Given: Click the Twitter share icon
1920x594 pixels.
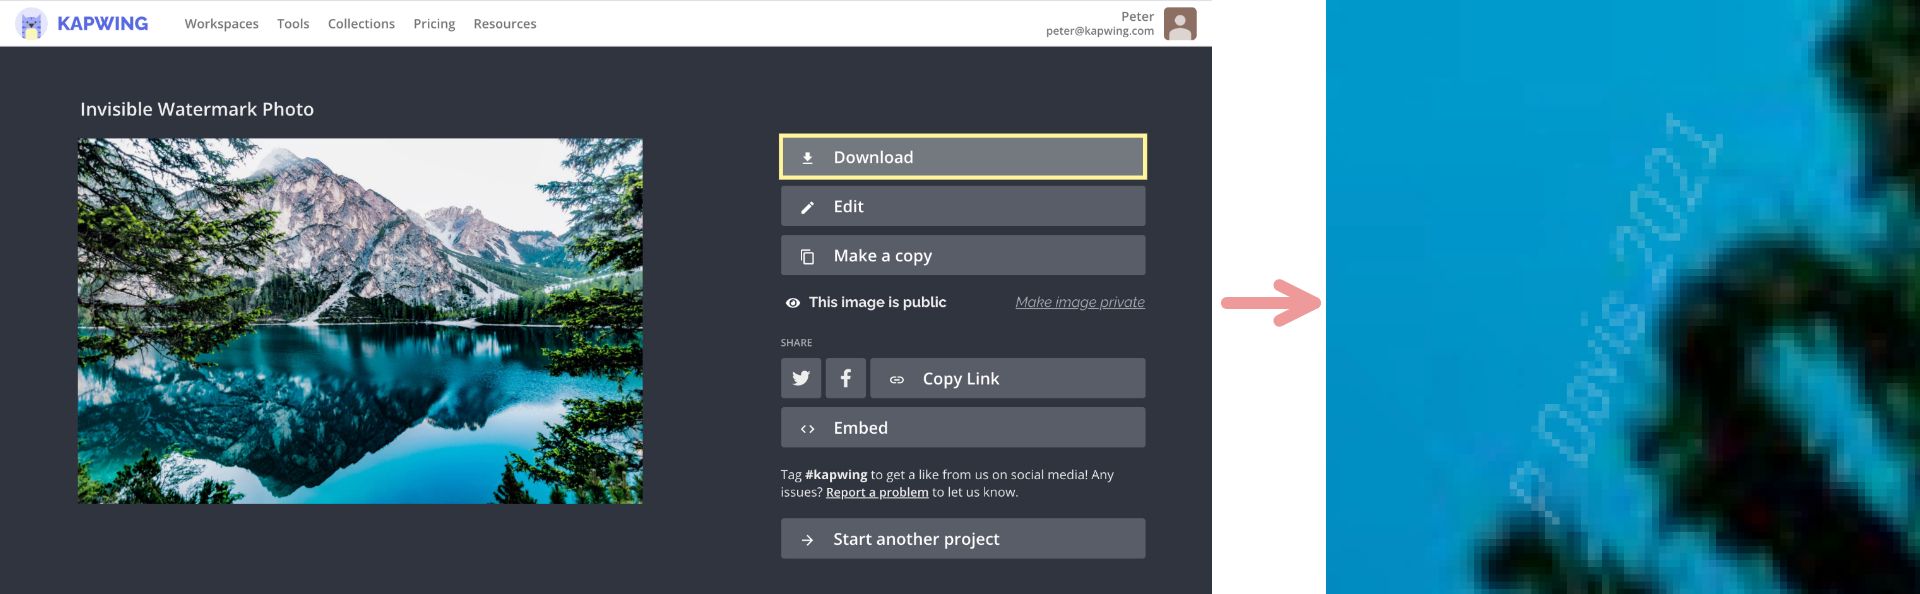Looking at the screenshot, I should 801,378.
